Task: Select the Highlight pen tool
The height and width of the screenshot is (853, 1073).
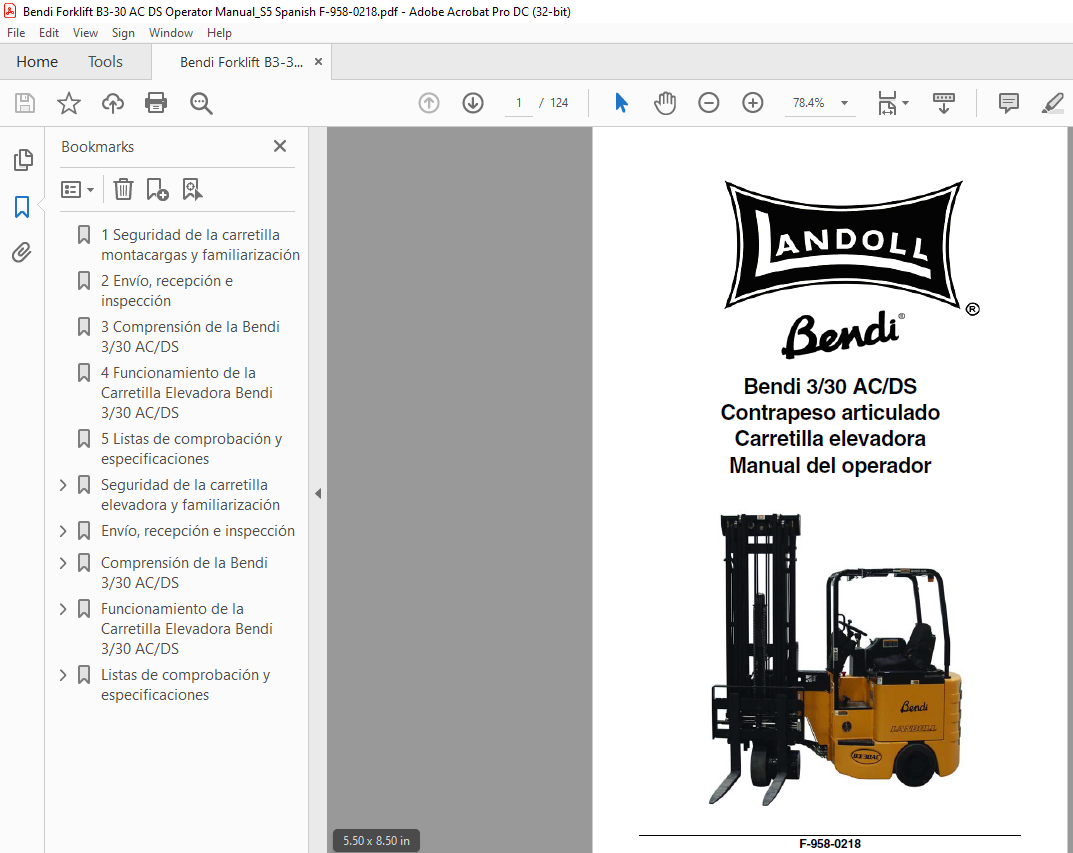Action: 1052,103
